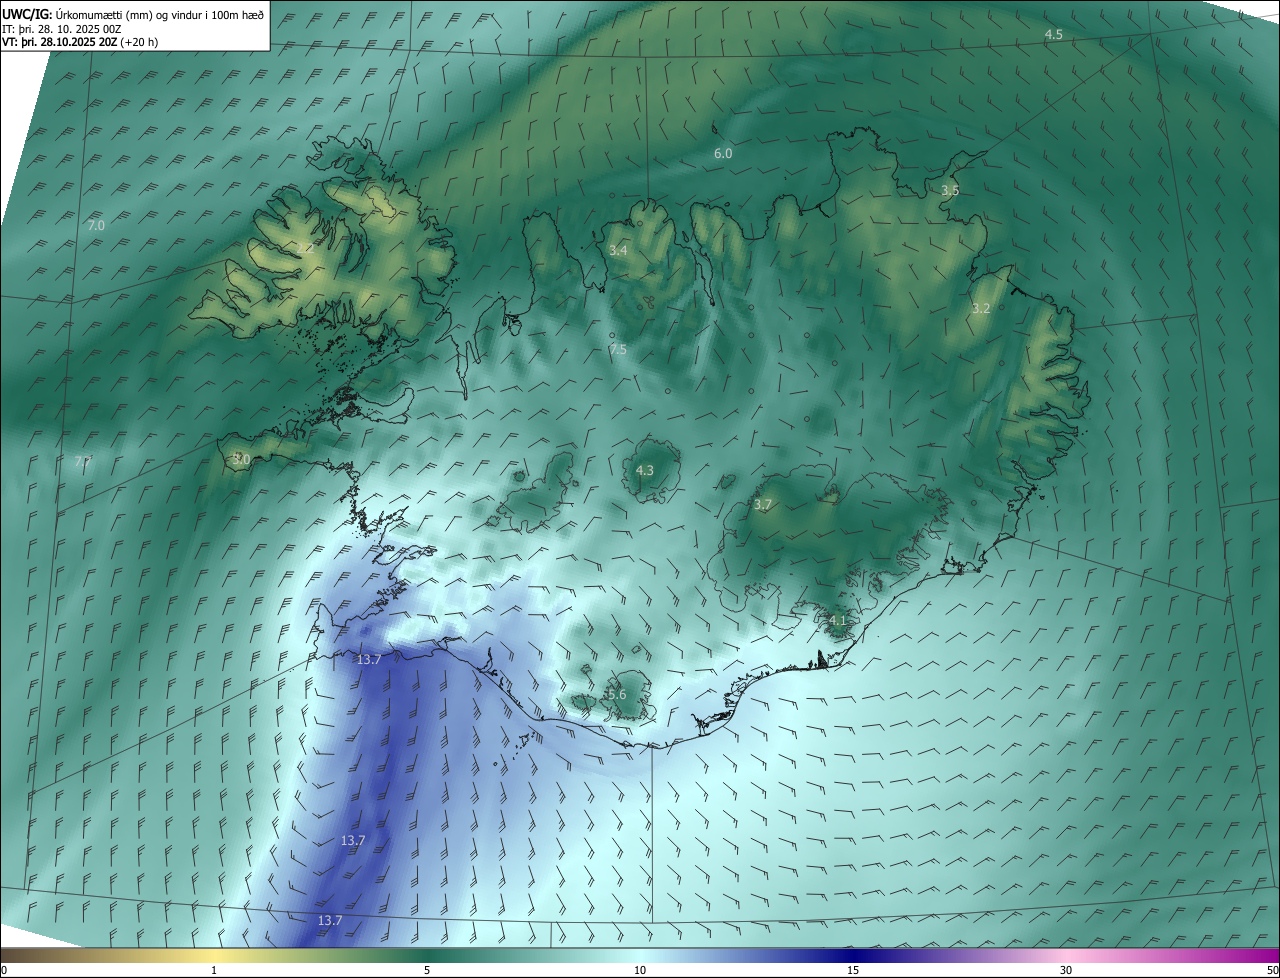This screenshot has width=1280, height=978.
Task: Click the 30 tick label on the color scale
Action: click(1066, 970)
